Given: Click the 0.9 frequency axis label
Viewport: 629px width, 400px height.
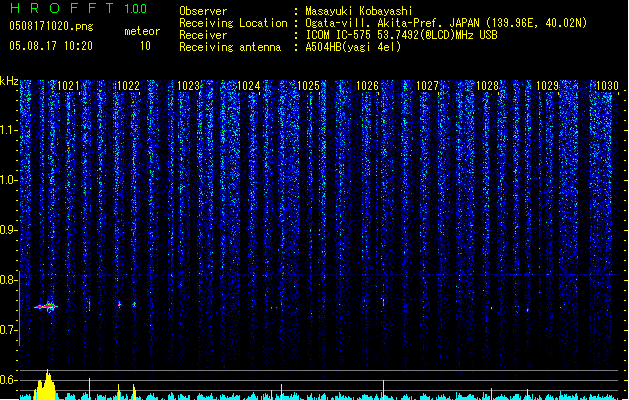Looking at the screenshot, I should tap(8, 230).
